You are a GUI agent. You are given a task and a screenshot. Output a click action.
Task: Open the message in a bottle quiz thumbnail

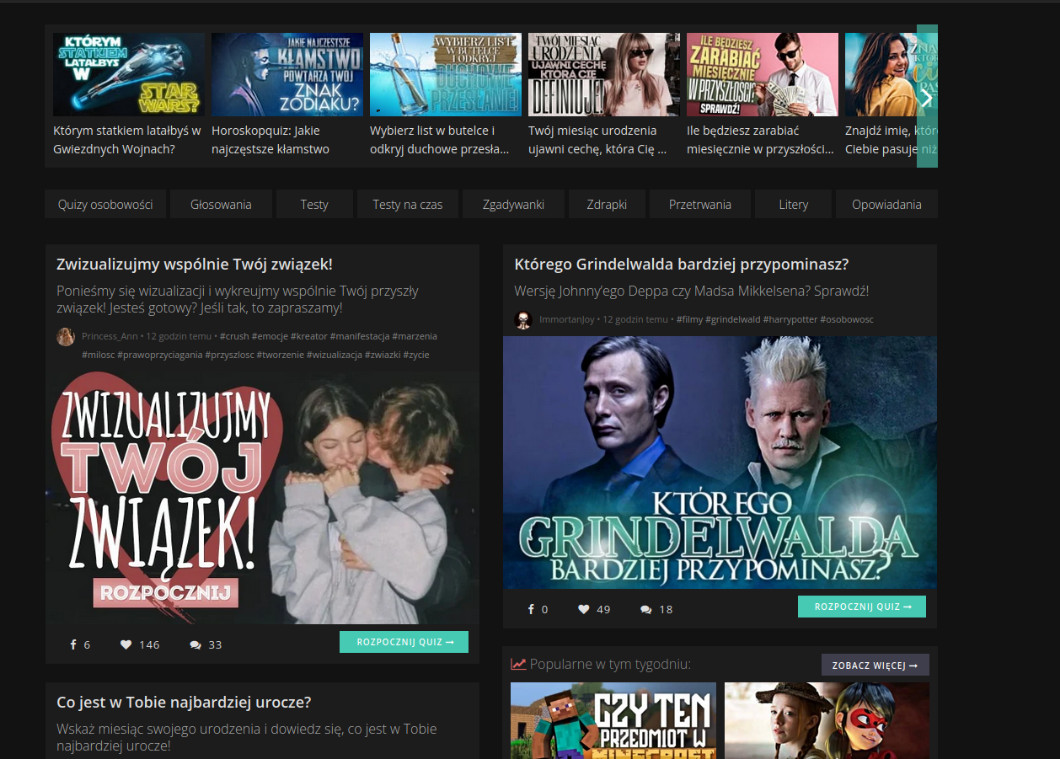coord(445,75)
